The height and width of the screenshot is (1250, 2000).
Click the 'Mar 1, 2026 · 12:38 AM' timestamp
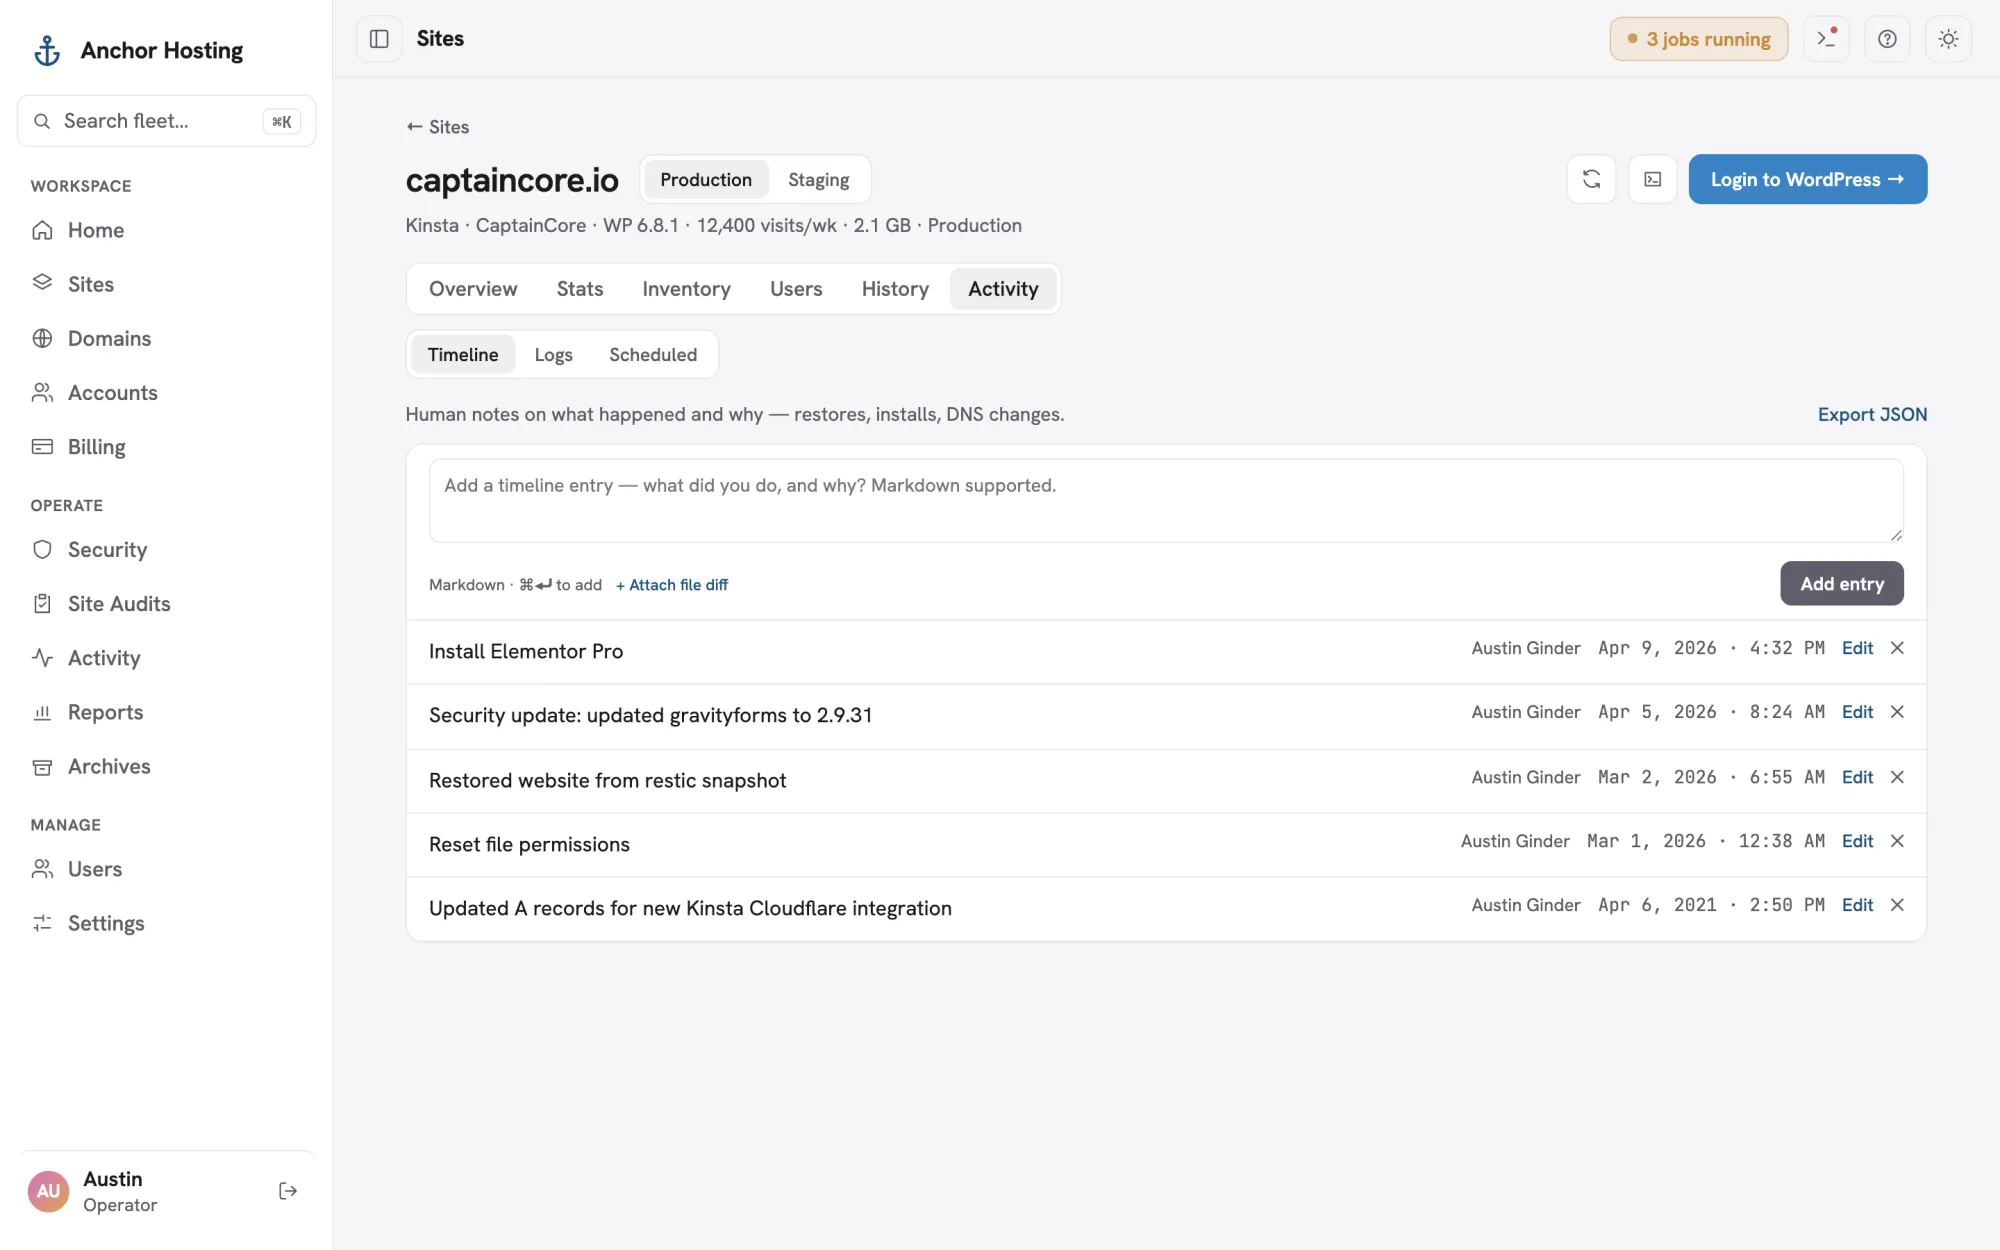pos(1706,841)
